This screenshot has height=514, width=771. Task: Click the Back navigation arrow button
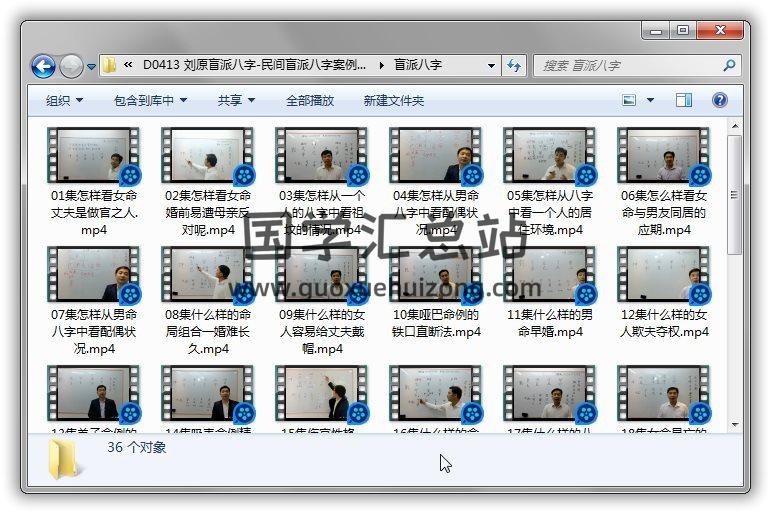43,66
